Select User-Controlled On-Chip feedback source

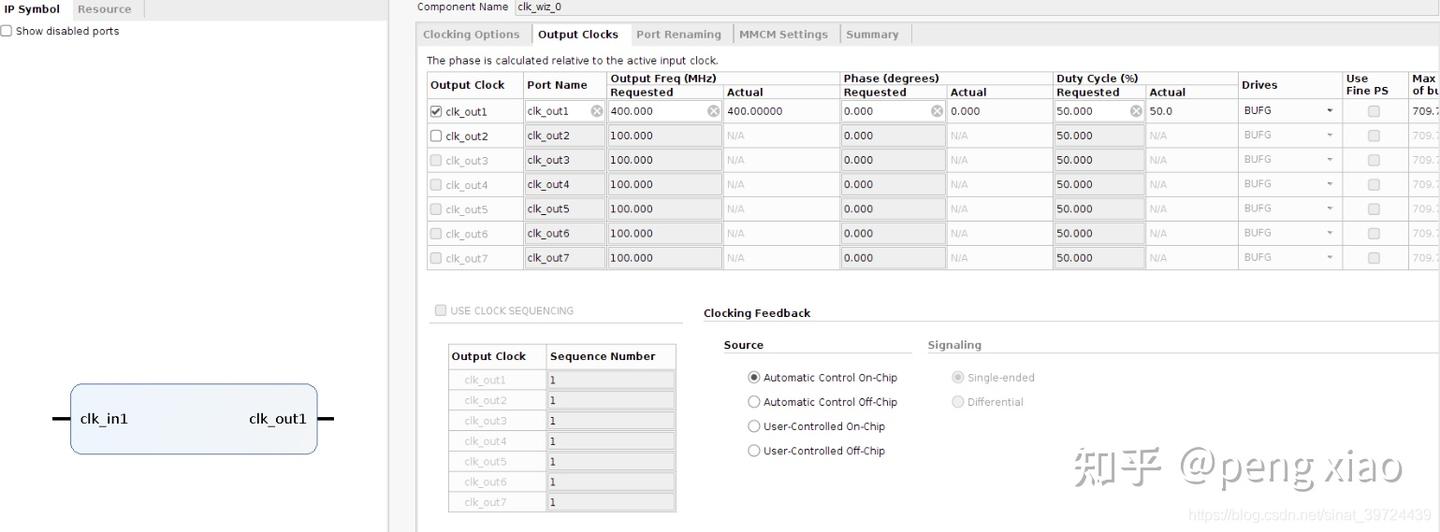(754, 426)
